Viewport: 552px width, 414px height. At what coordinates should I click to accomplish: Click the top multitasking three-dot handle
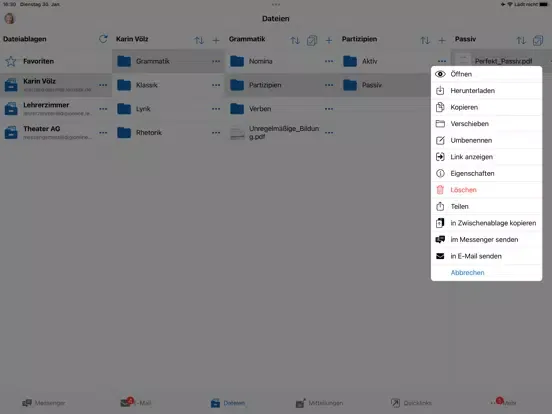276,5
